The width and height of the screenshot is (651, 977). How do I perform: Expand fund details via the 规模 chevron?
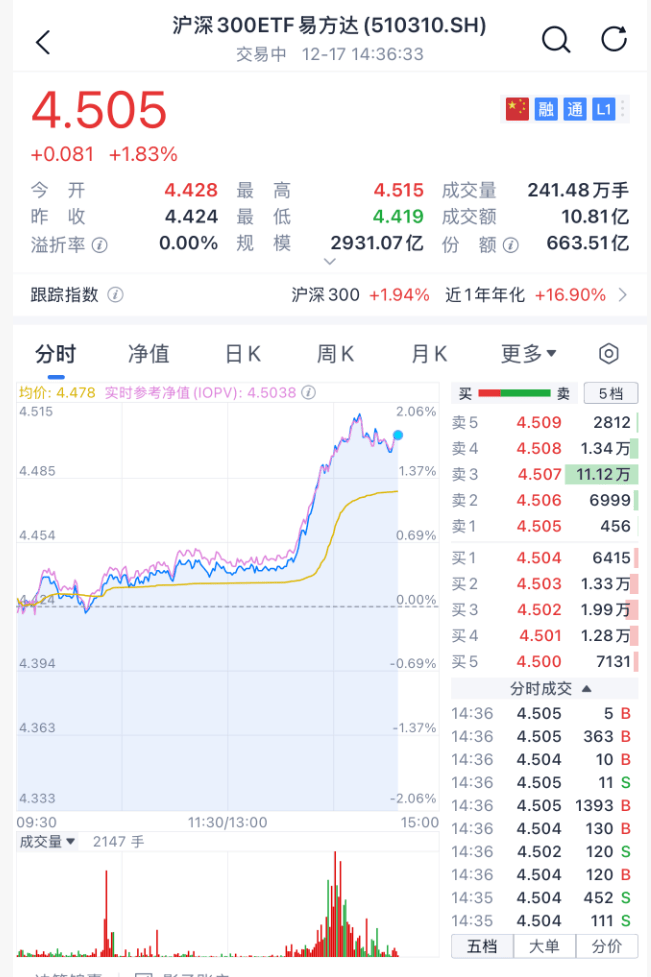[x=330, y=261]
